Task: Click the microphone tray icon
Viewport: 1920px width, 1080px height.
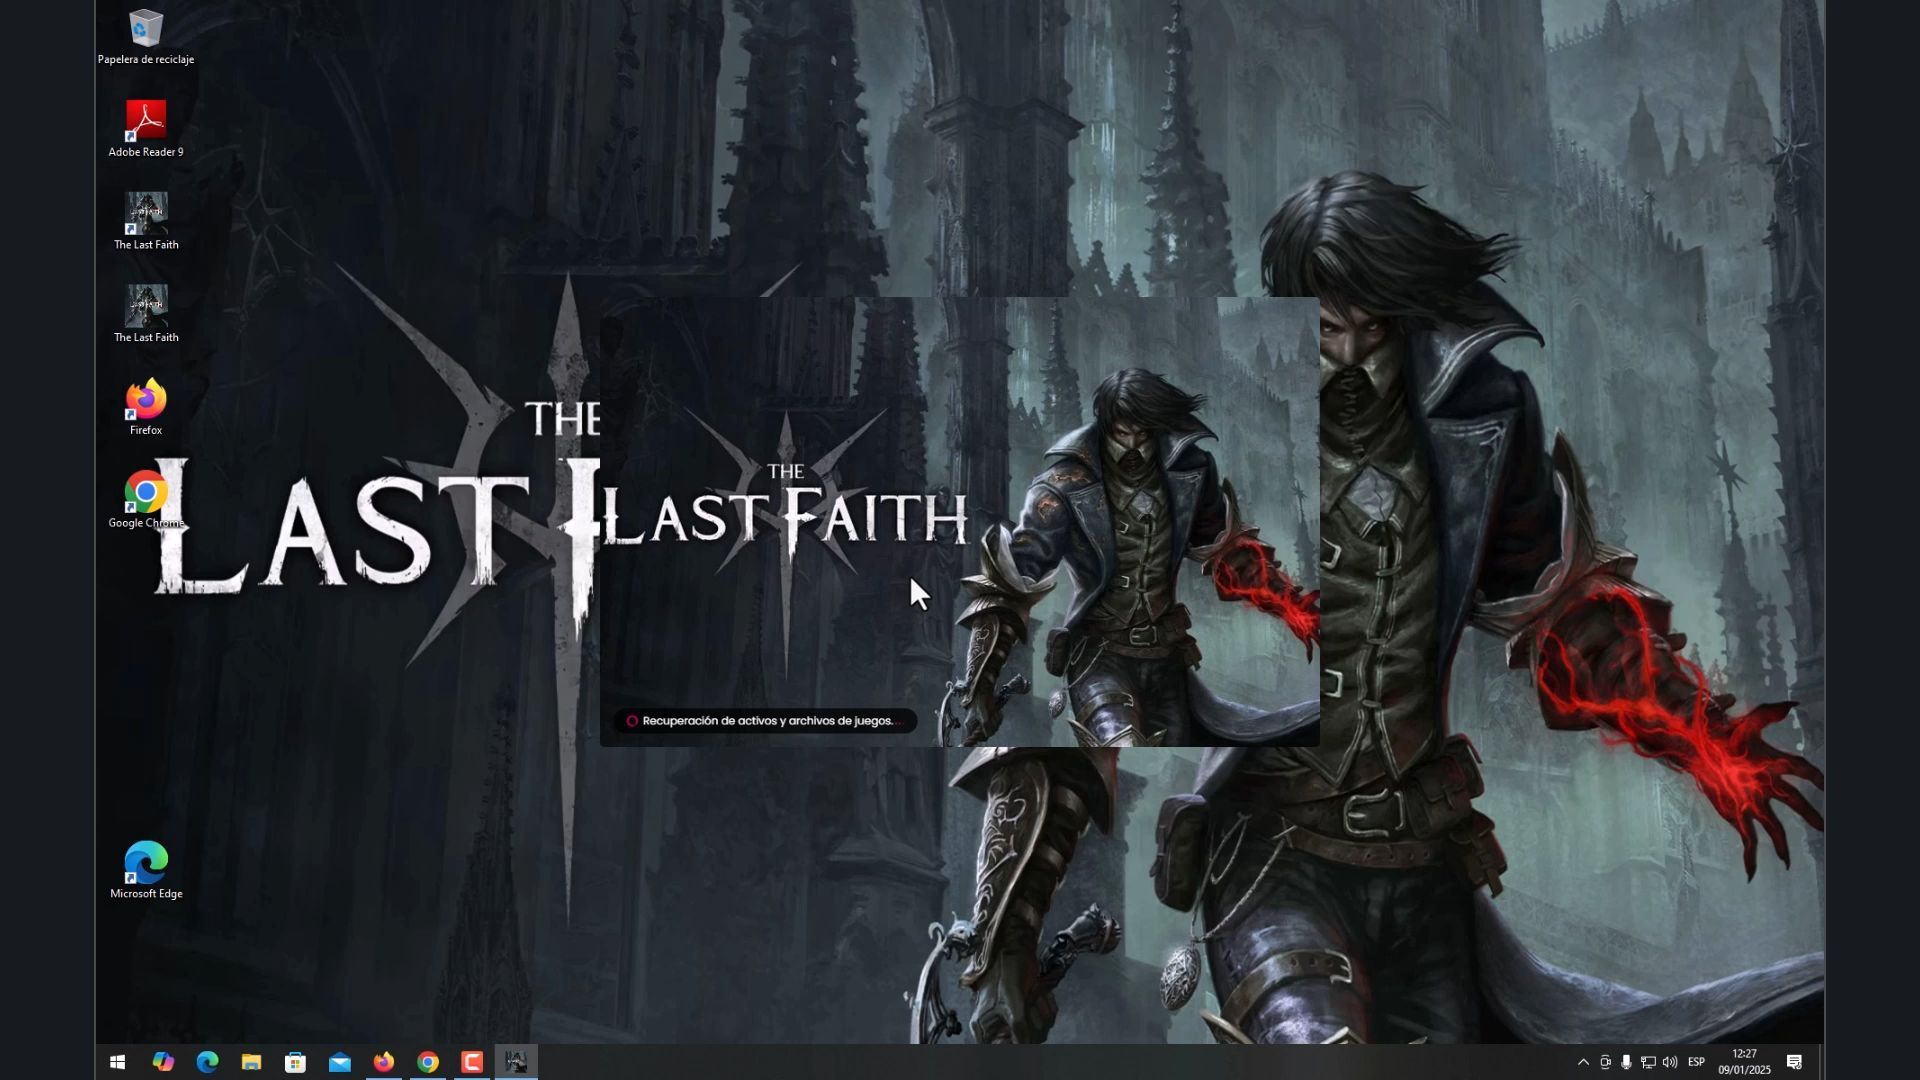Action: (1627, 1062)
